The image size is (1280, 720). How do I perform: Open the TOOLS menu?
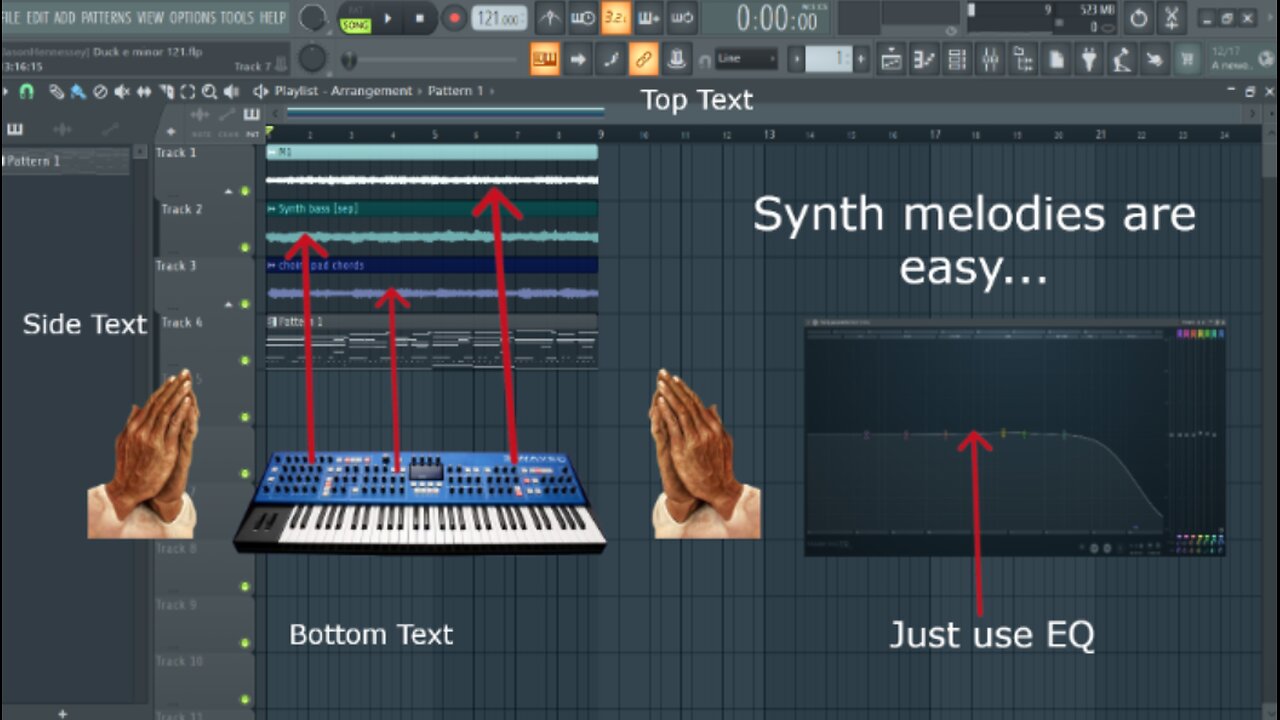coord(237,18)
